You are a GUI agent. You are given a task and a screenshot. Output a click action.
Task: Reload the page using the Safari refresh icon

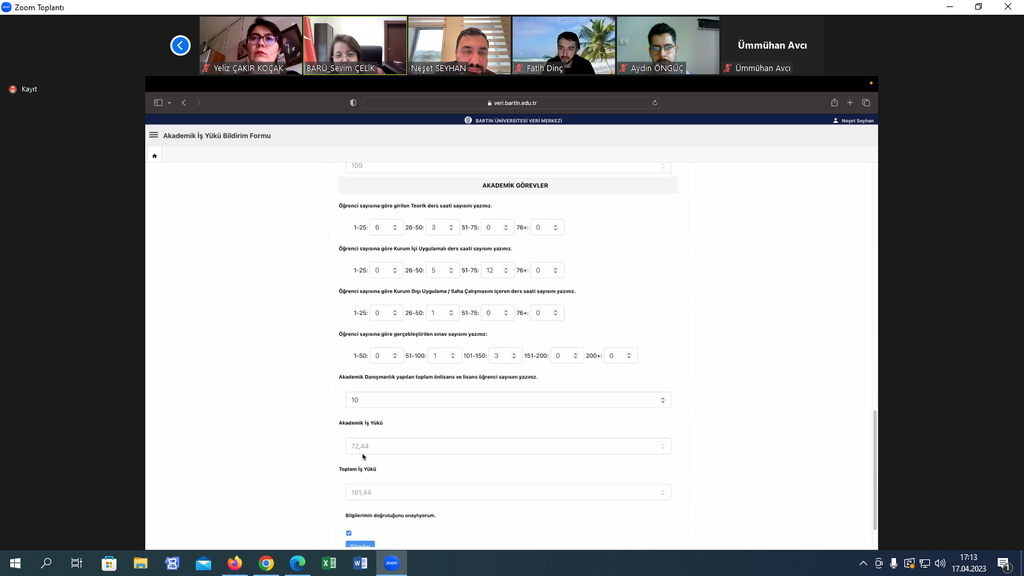tap(655, 103)
